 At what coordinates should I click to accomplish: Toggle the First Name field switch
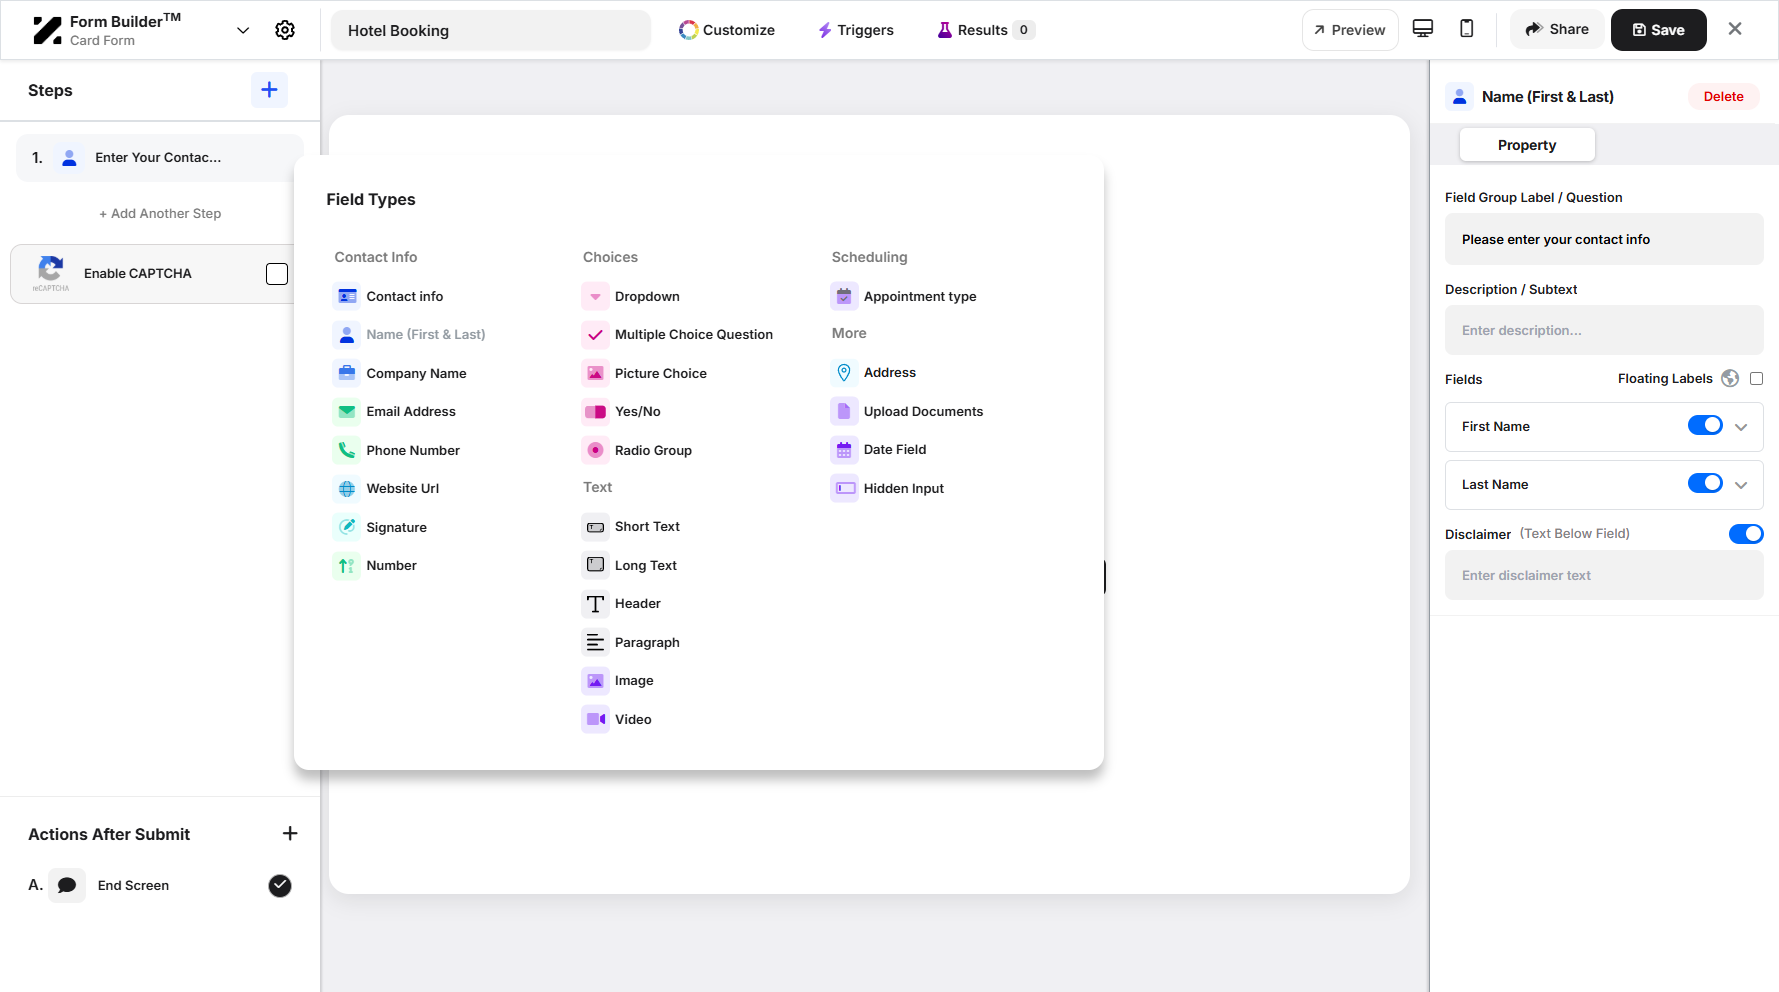click(x=1705, y=426)
